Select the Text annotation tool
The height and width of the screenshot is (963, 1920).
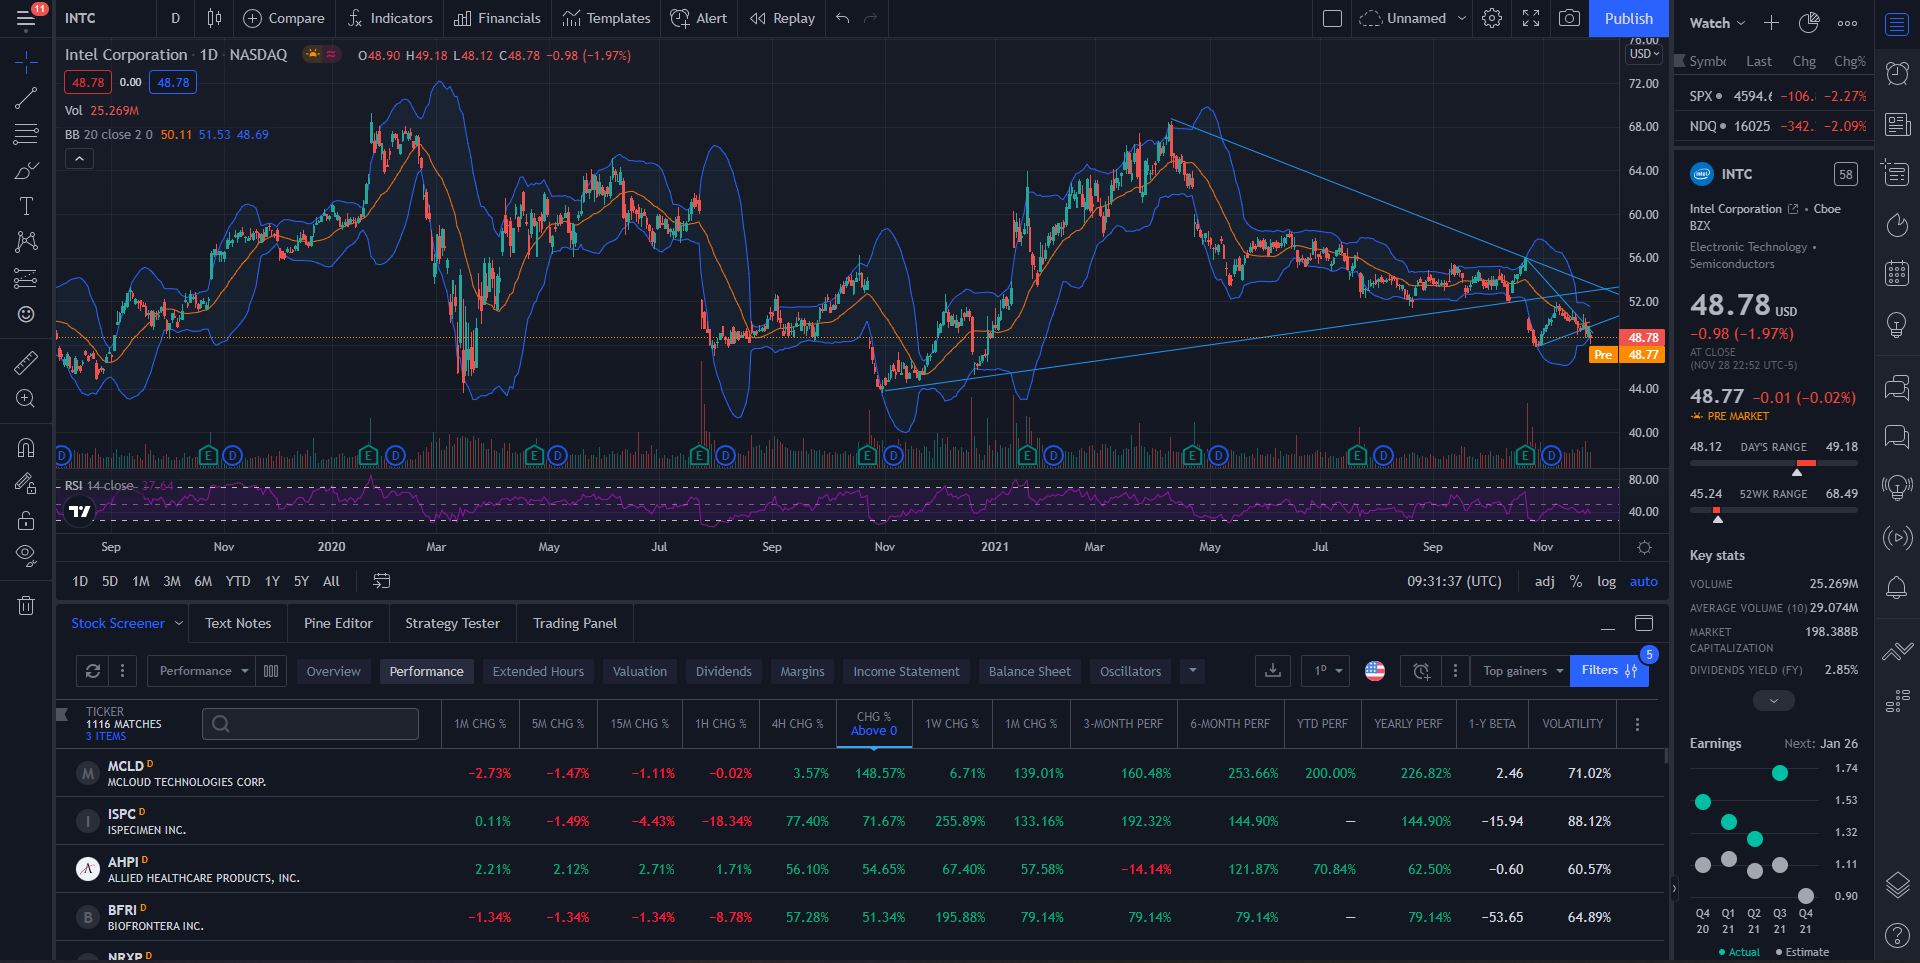(26, 206)
